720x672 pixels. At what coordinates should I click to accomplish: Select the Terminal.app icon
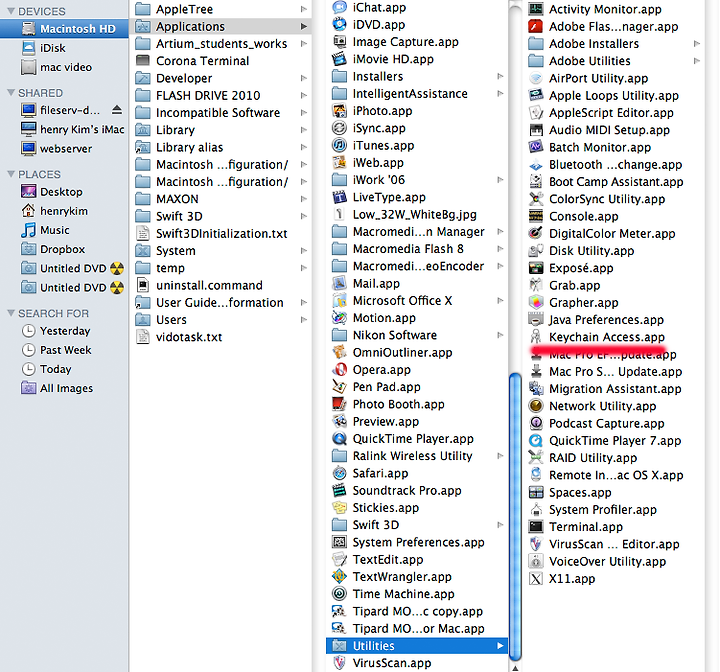[x=536, y=526]
